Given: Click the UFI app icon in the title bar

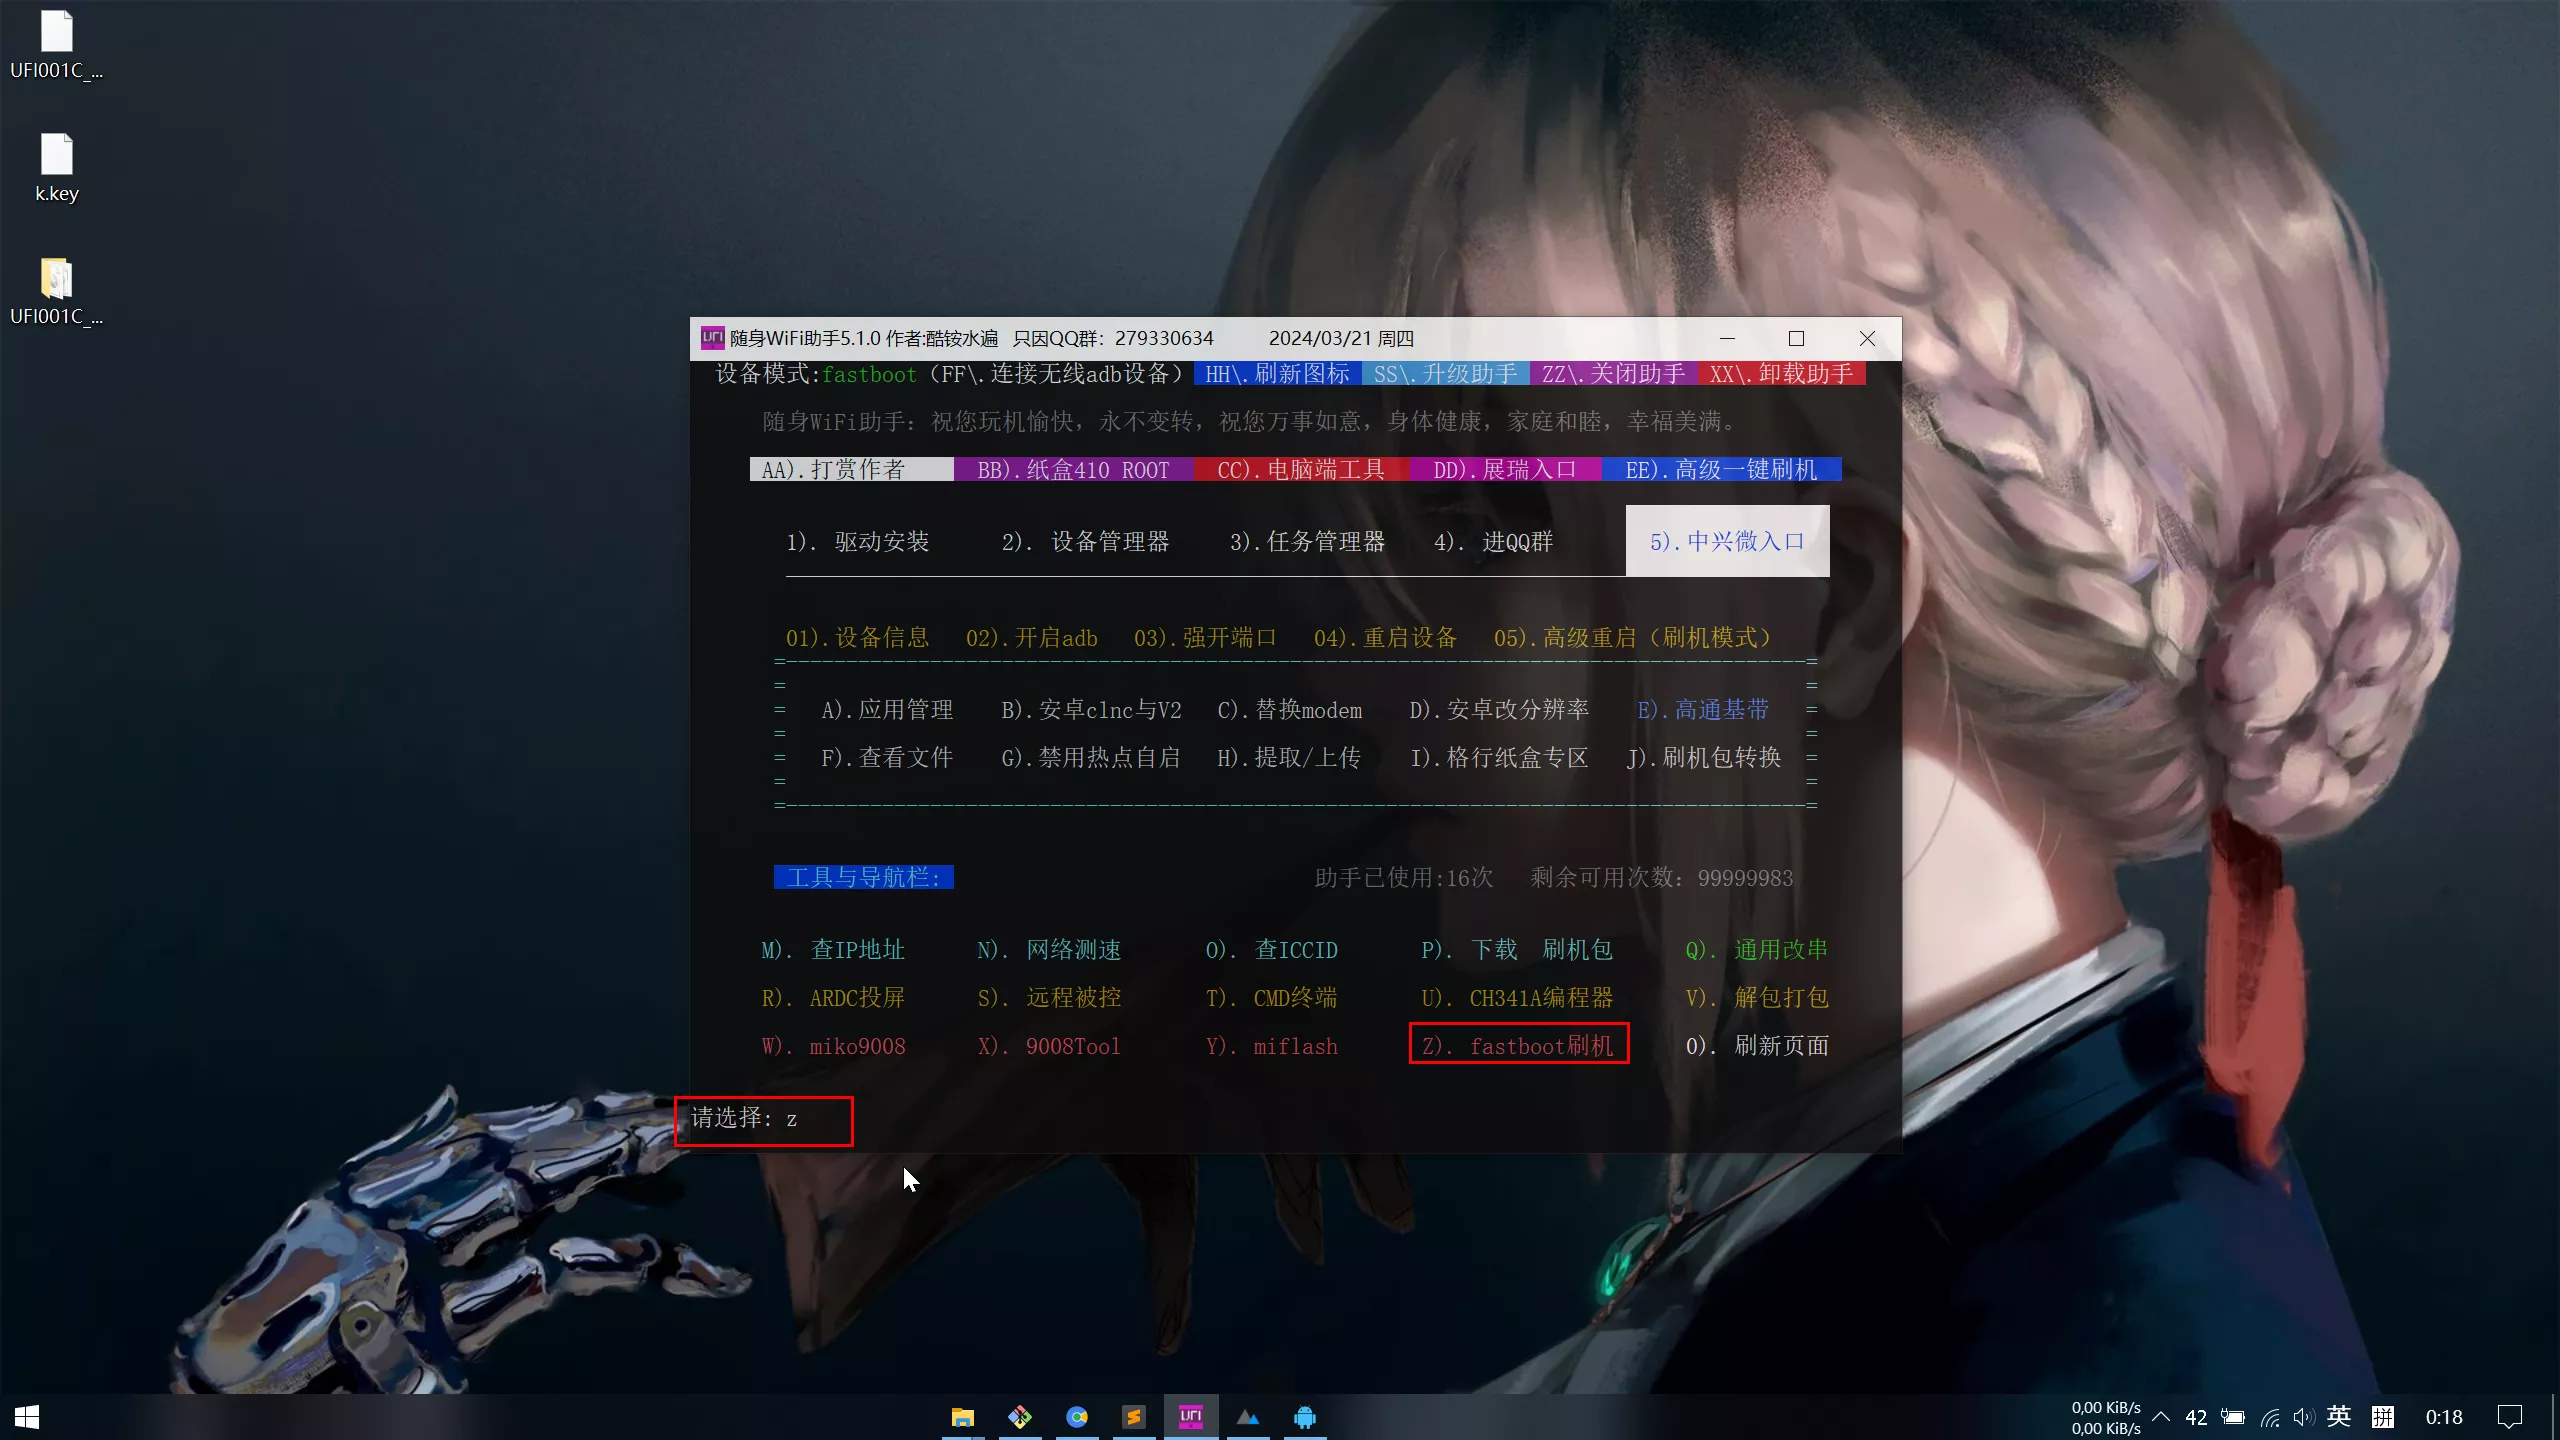Looking at the screenshot, I should click(x=712, y=338).
